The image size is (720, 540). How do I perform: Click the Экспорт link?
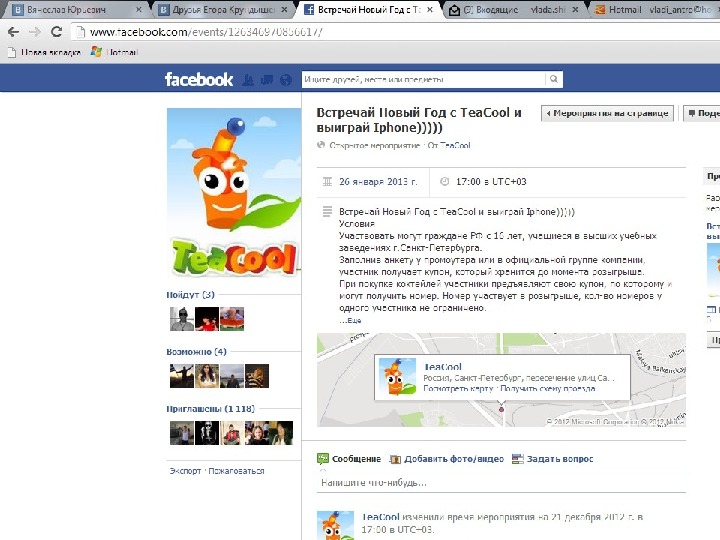coord(185,471)
